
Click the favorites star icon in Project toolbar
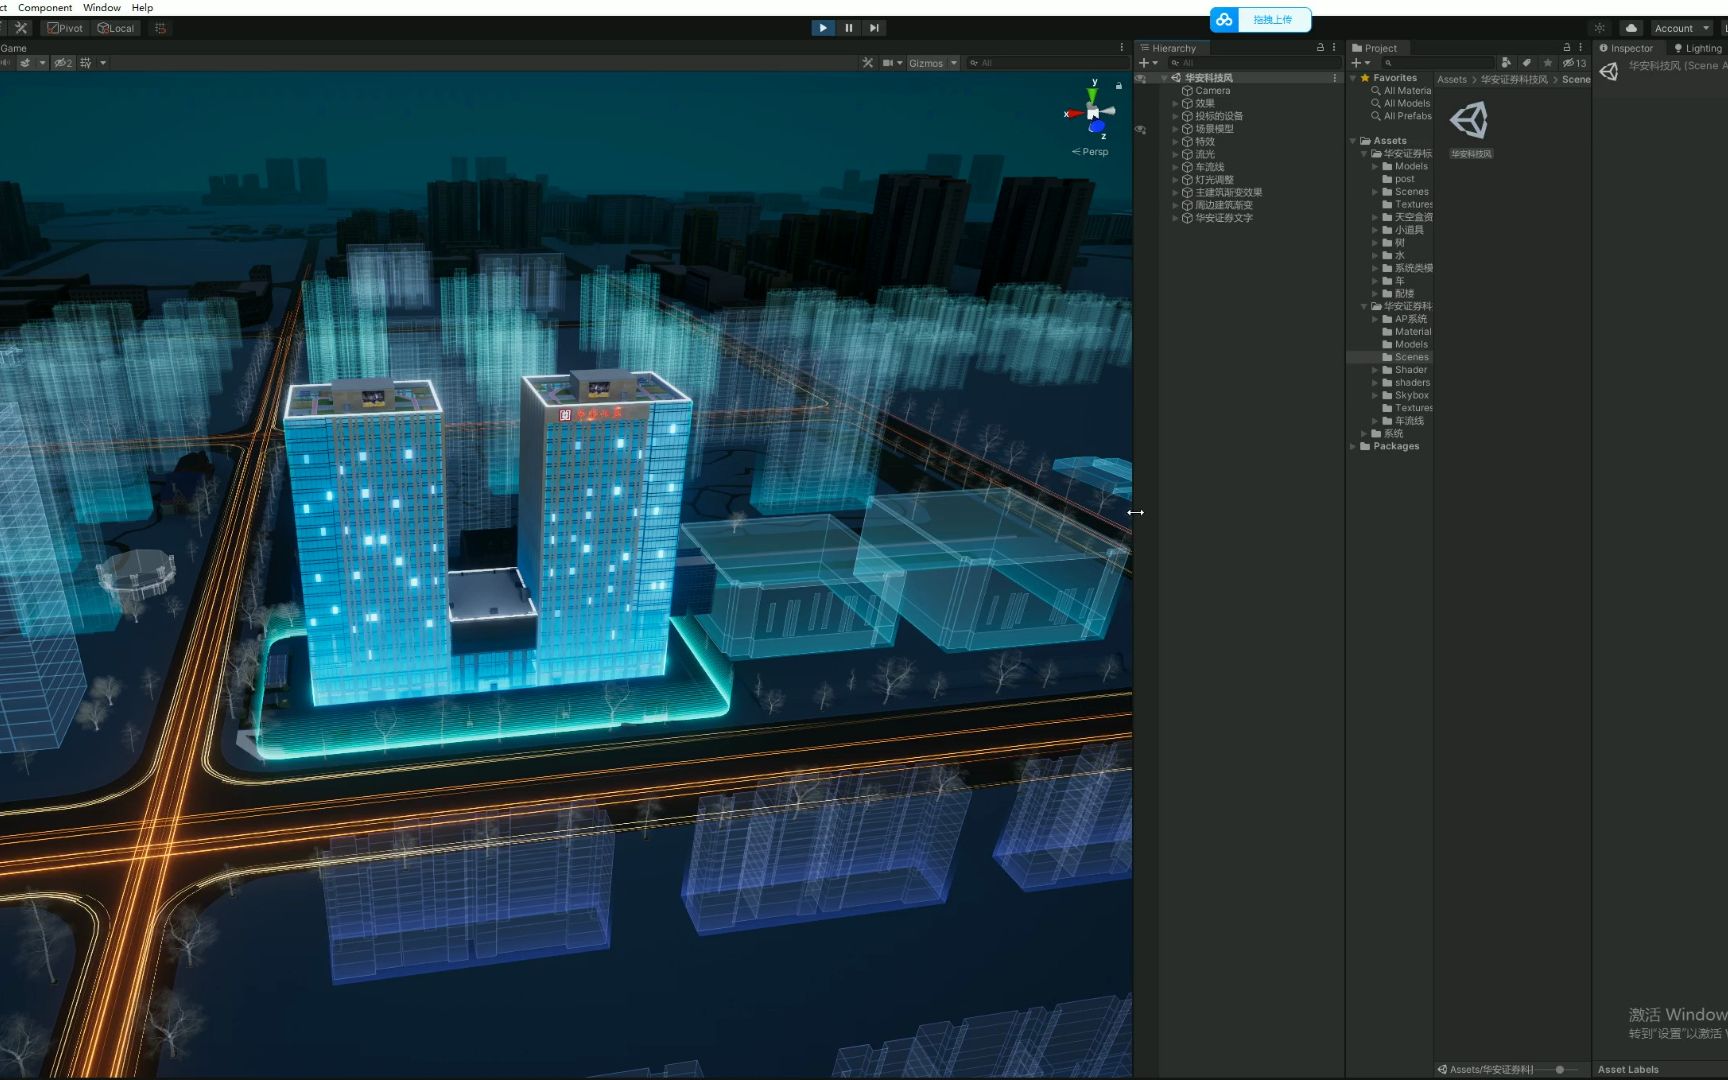tap(1548, 63)
